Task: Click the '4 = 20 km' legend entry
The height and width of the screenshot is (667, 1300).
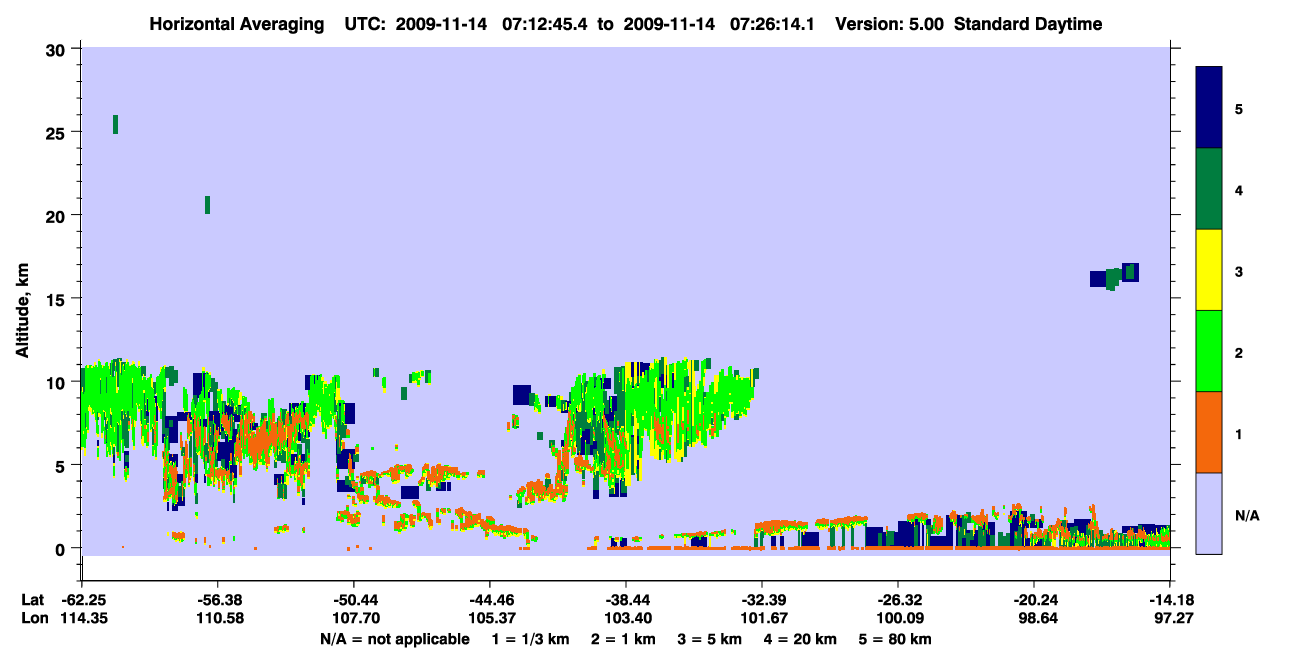Action: pos(800,638)
